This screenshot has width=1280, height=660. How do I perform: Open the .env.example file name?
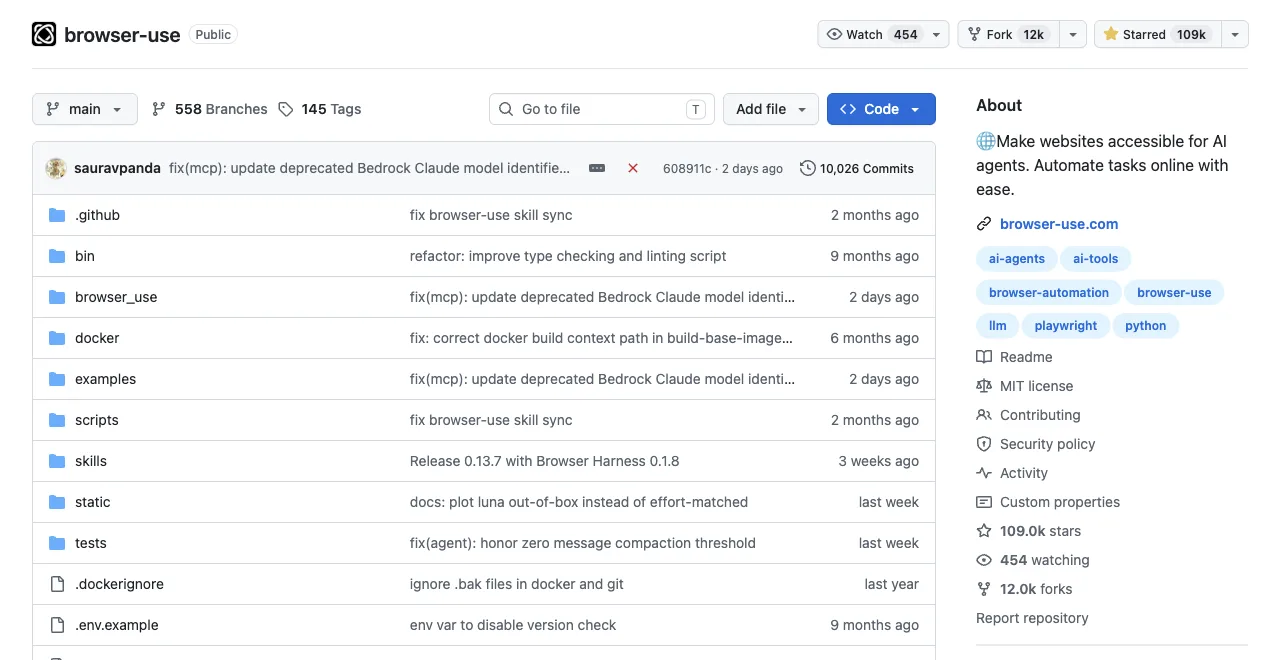(x=117, y=625)
